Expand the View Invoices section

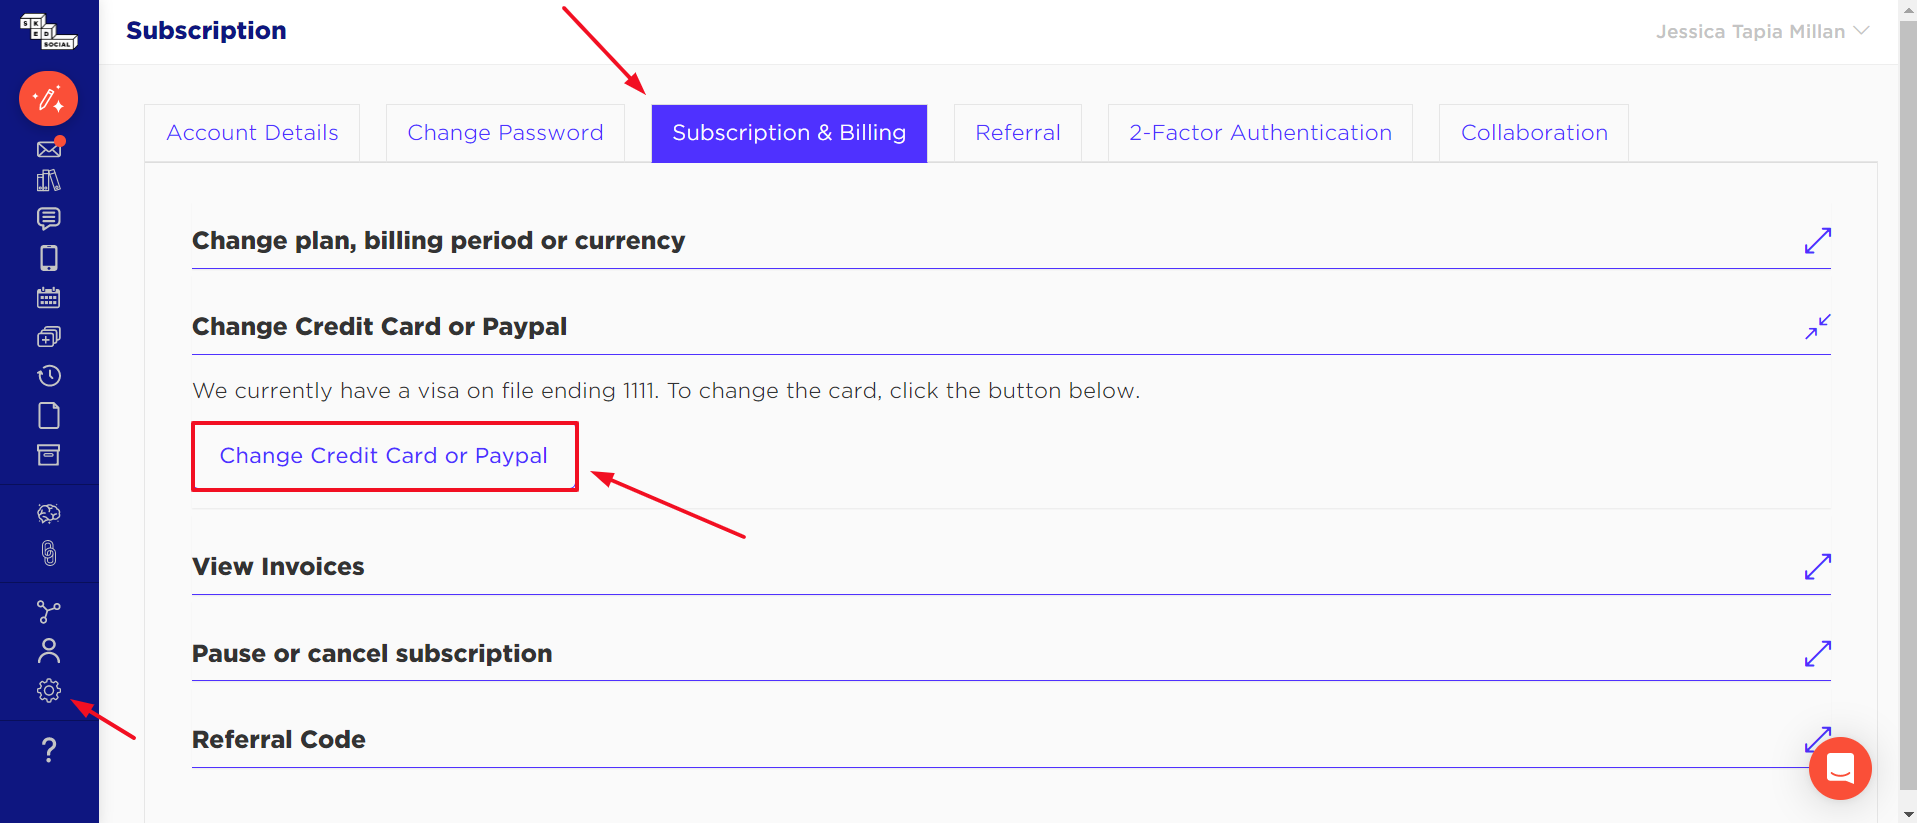tap(1817, 567)
